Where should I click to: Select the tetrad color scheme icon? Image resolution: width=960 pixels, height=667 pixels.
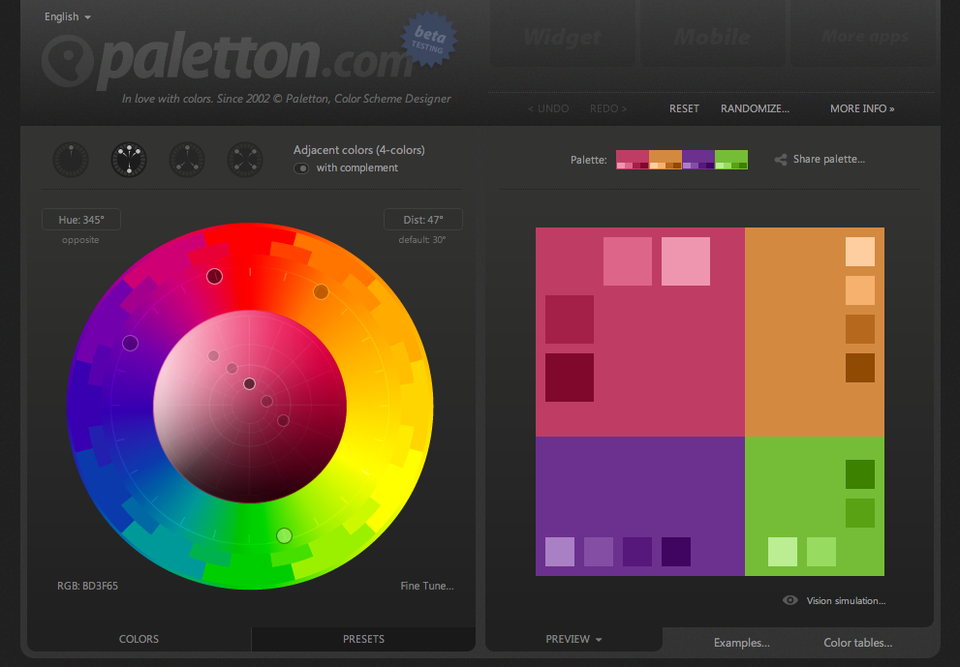[245, 159]
